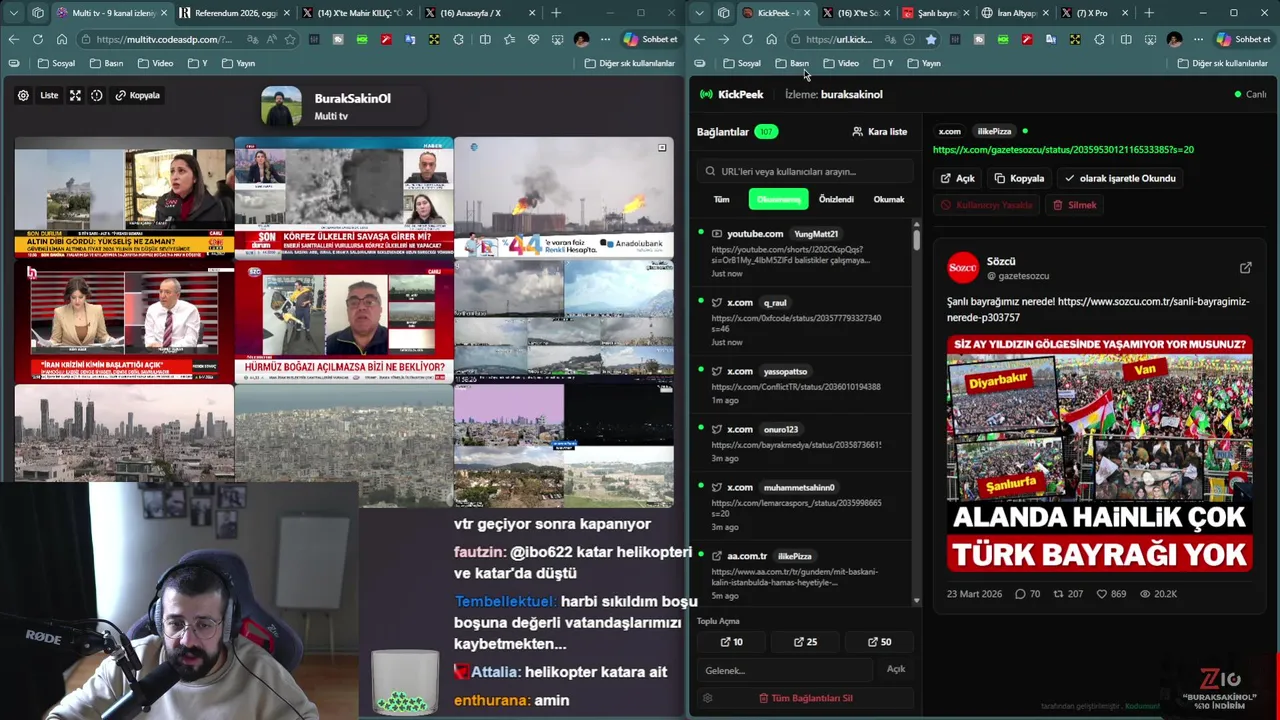
Task: Go home in left browser window
Action: pos(62,39)
